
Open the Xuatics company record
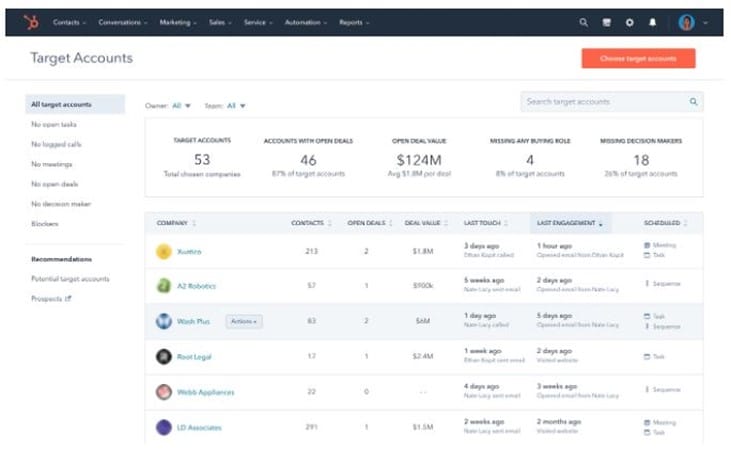(189, 251)
